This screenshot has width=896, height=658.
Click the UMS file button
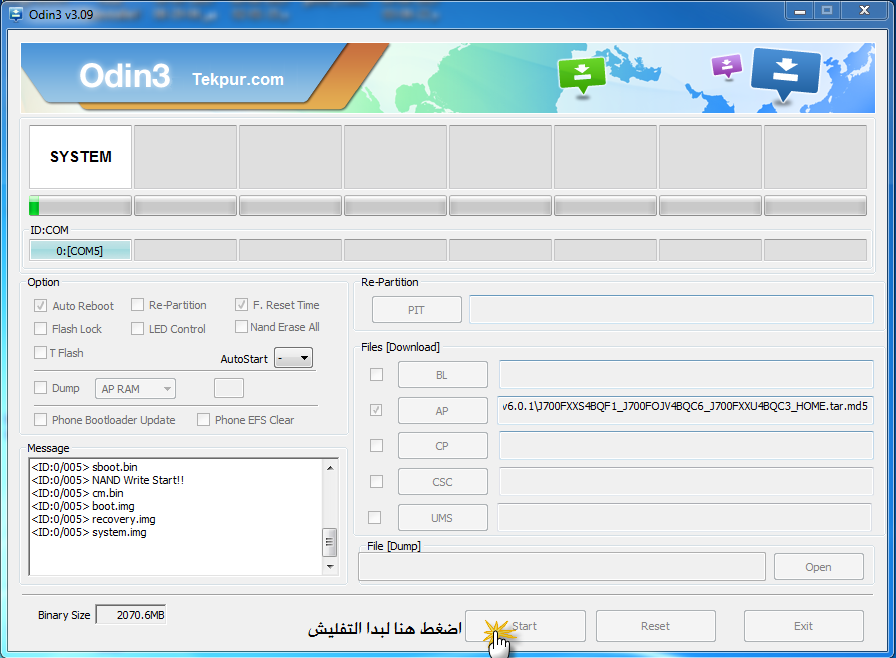(443, 517)
